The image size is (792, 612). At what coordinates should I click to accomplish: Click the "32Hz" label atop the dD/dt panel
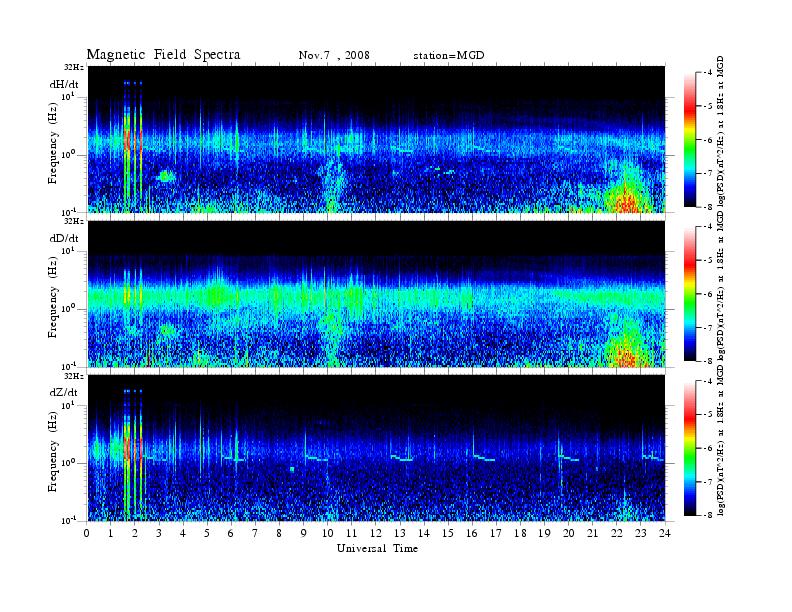(74, 221)
